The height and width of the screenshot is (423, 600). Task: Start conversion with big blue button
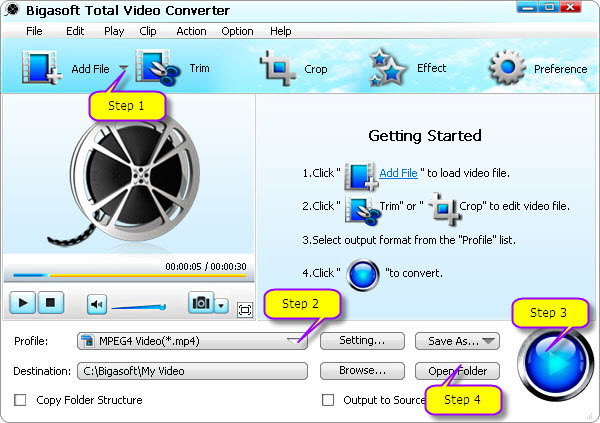(x=555, y=363)
